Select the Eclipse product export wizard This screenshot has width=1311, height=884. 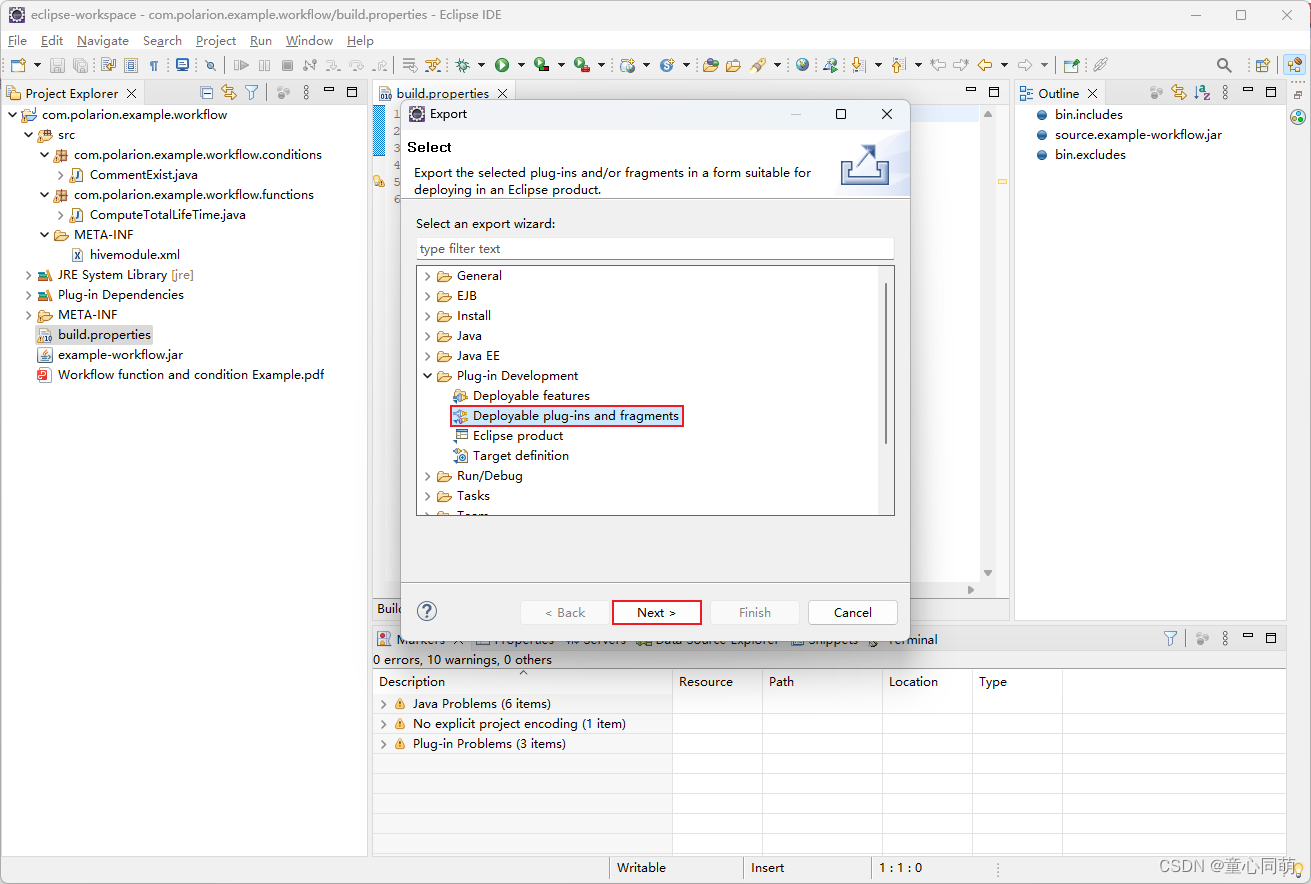coord(509,436)
